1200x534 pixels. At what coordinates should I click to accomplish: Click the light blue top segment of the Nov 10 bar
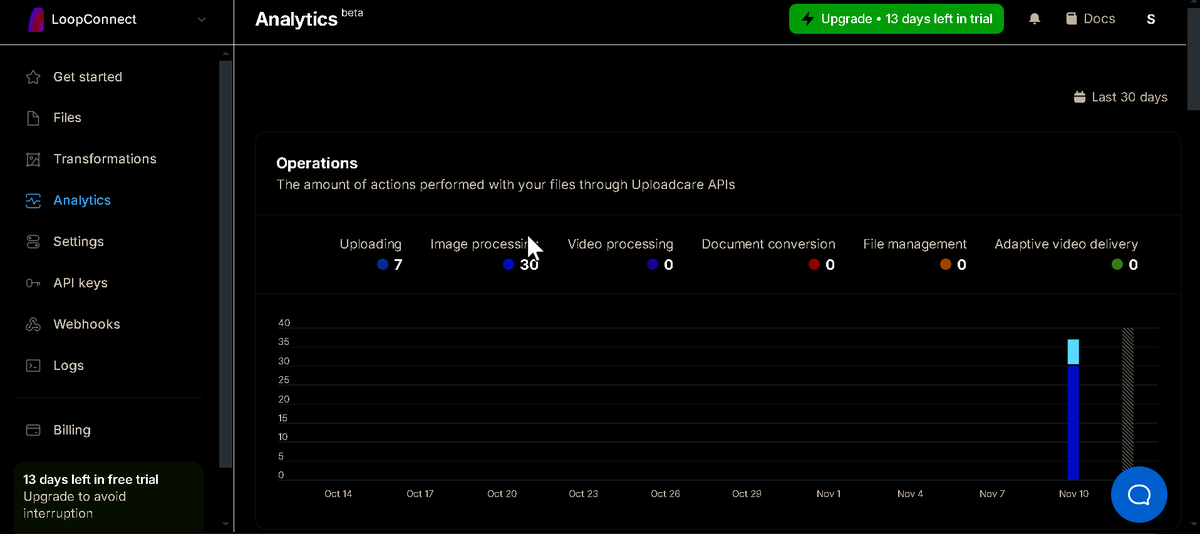click(1073, 352)
